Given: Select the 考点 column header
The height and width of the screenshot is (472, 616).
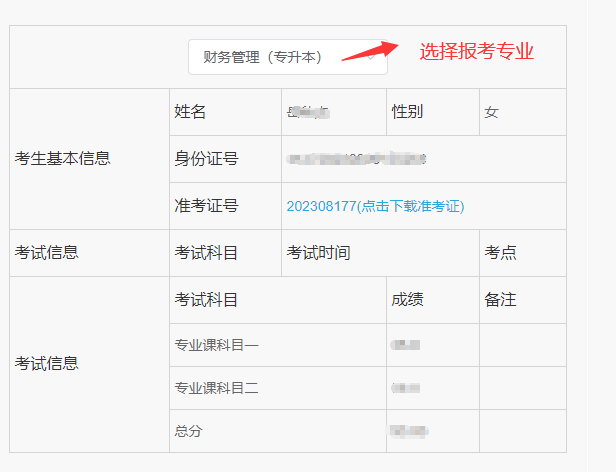Looking at the screenshot, I should pyautogui.click(x=500, y=253).
